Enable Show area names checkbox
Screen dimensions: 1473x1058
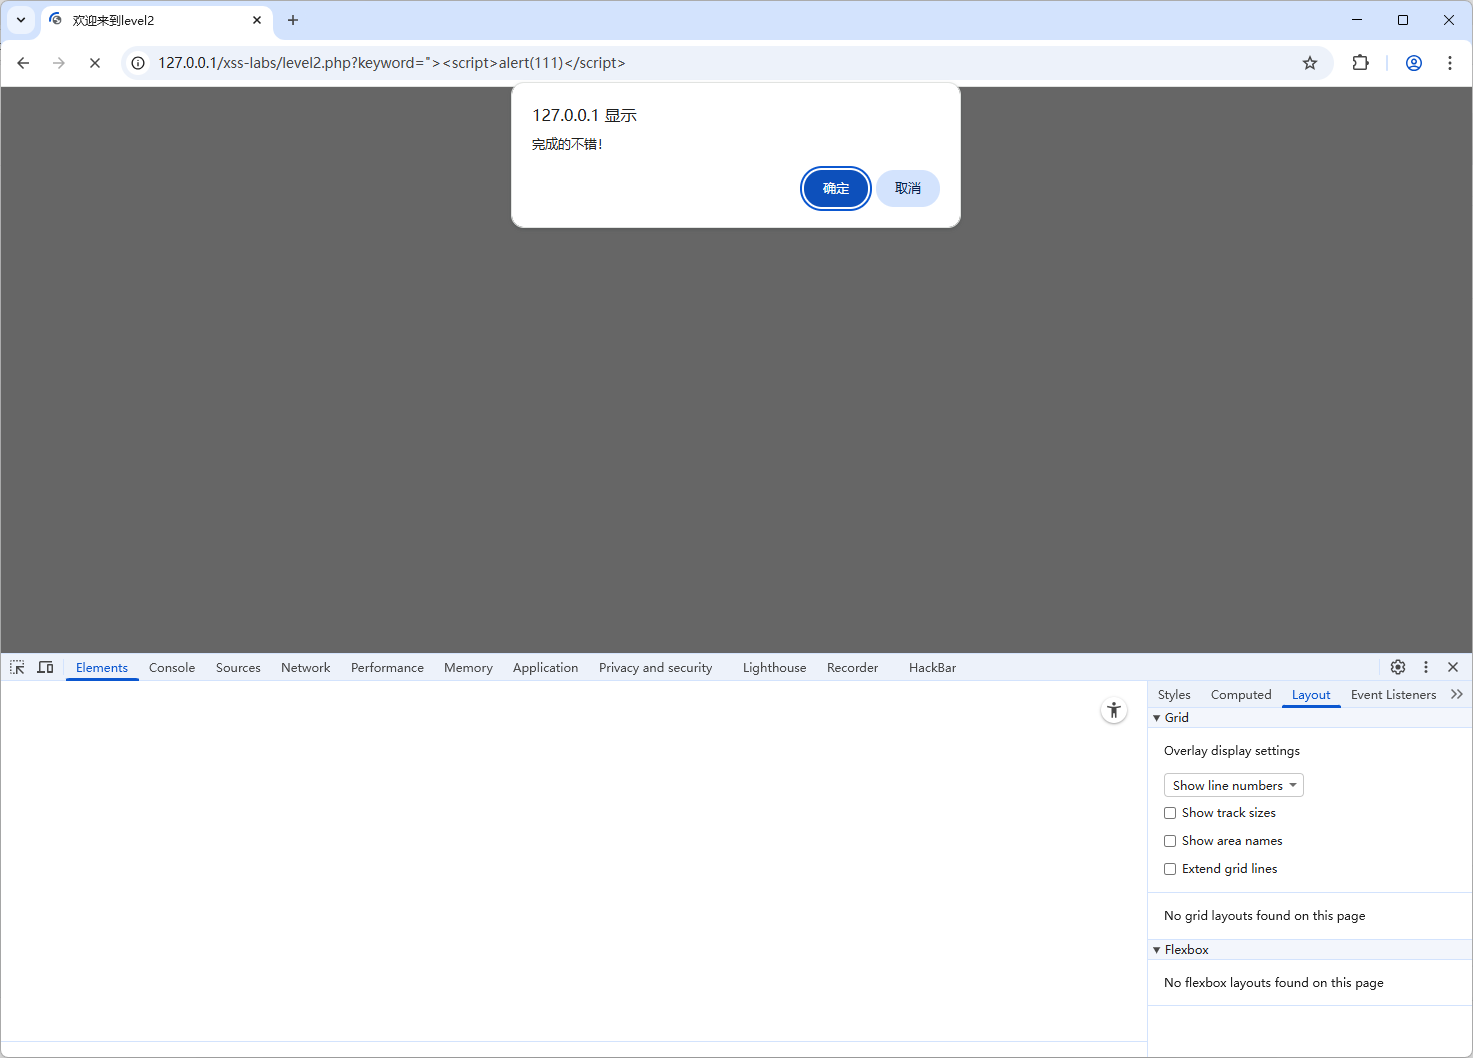(1170, 841)
